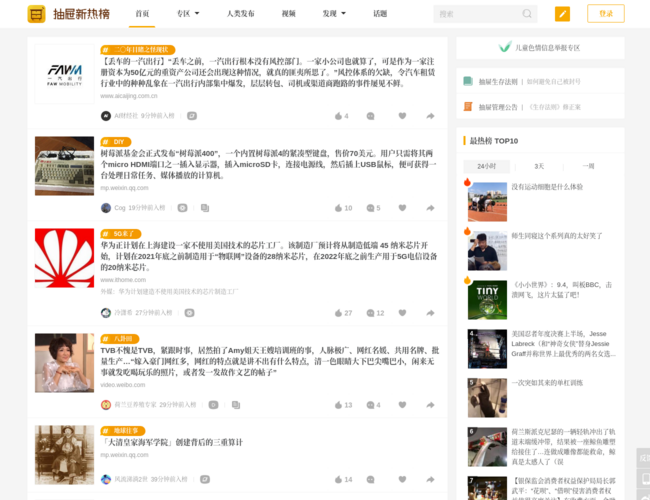Open the Tiny World thumbnail in TOP10
This screenshot has width=650, height=500.
click(487, 300)
